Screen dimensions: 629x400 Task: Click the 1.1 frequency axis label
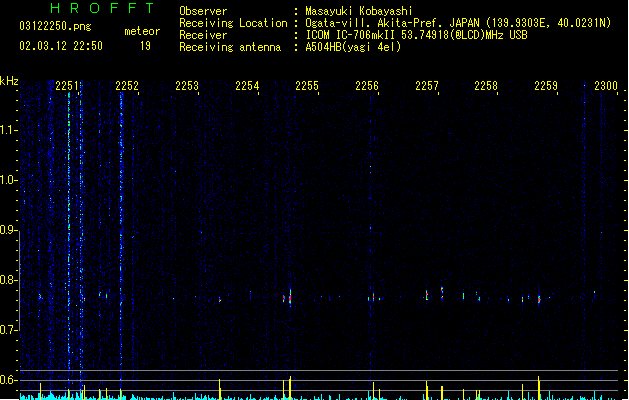(8, 130)
